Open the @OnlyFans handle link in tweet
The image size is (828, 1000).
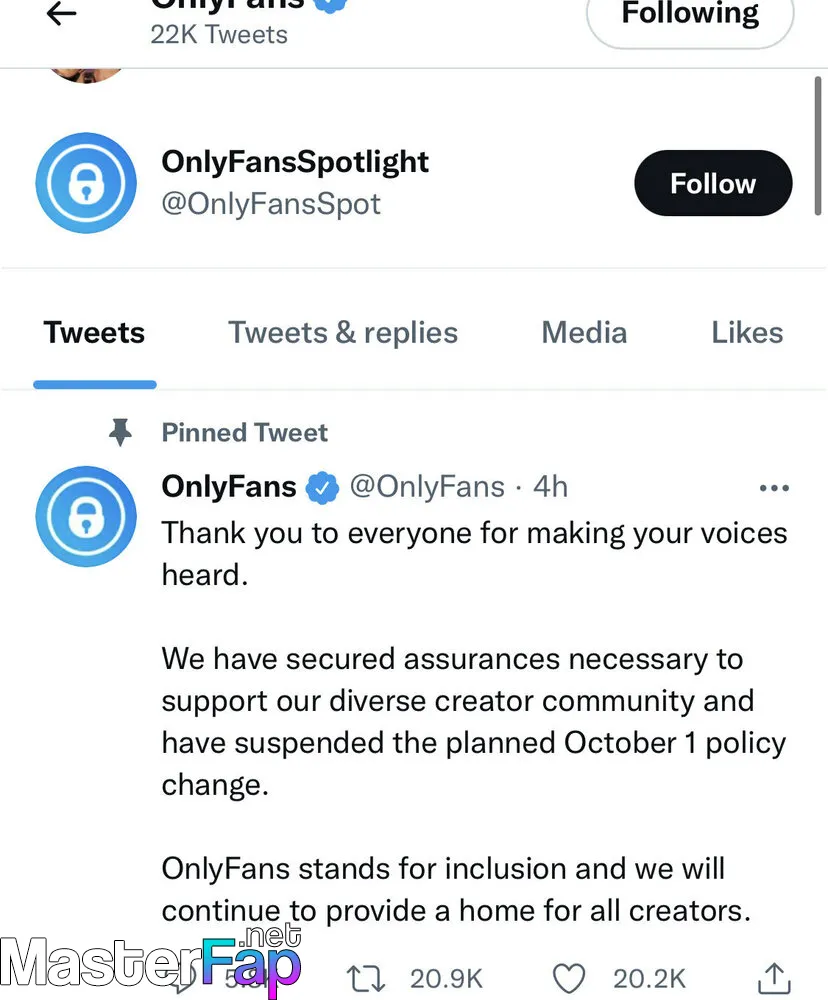[426, 487]
